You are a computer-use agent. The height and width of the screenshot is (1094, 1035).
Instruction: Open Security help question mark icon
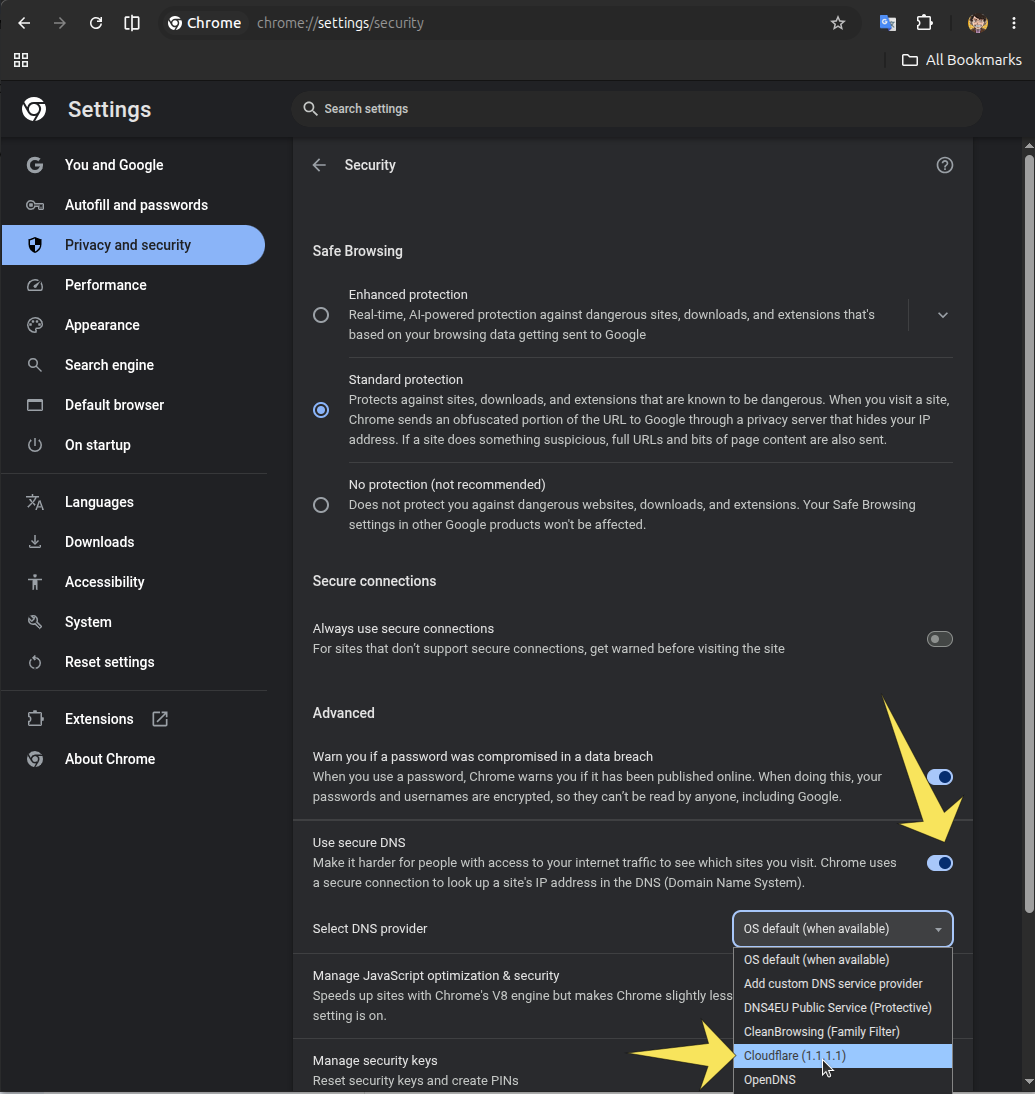944,165
